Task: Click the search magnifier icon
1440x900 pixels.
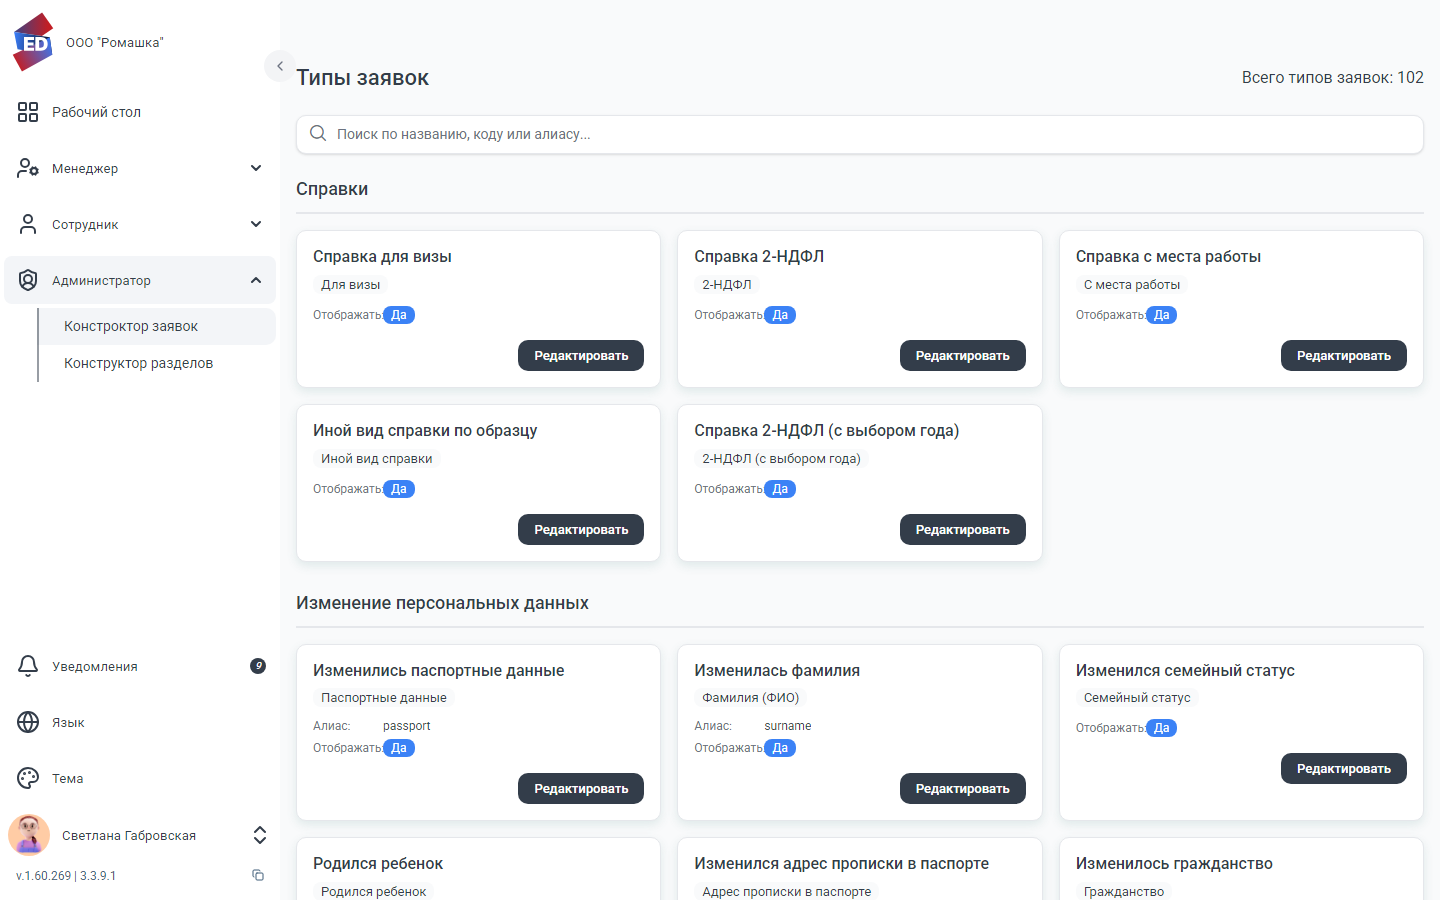Action: [x=318, y=133]
